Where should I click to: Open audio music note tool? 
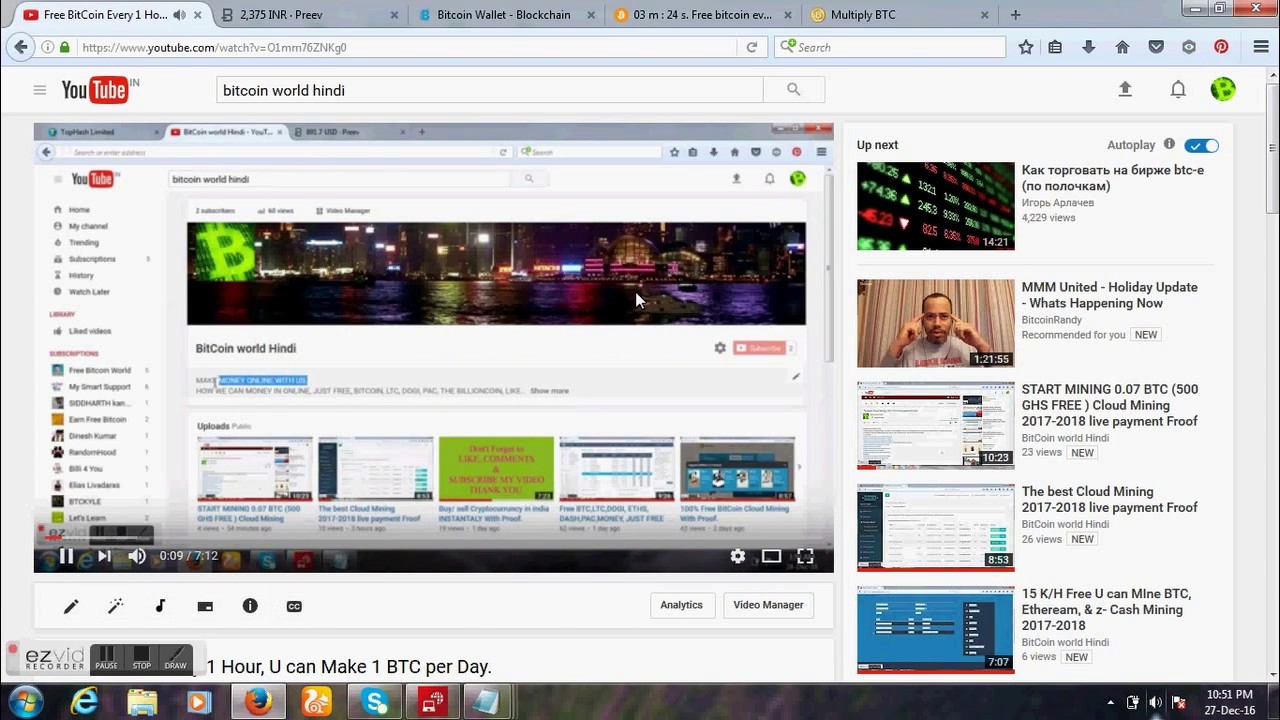[x=160, y=606]
